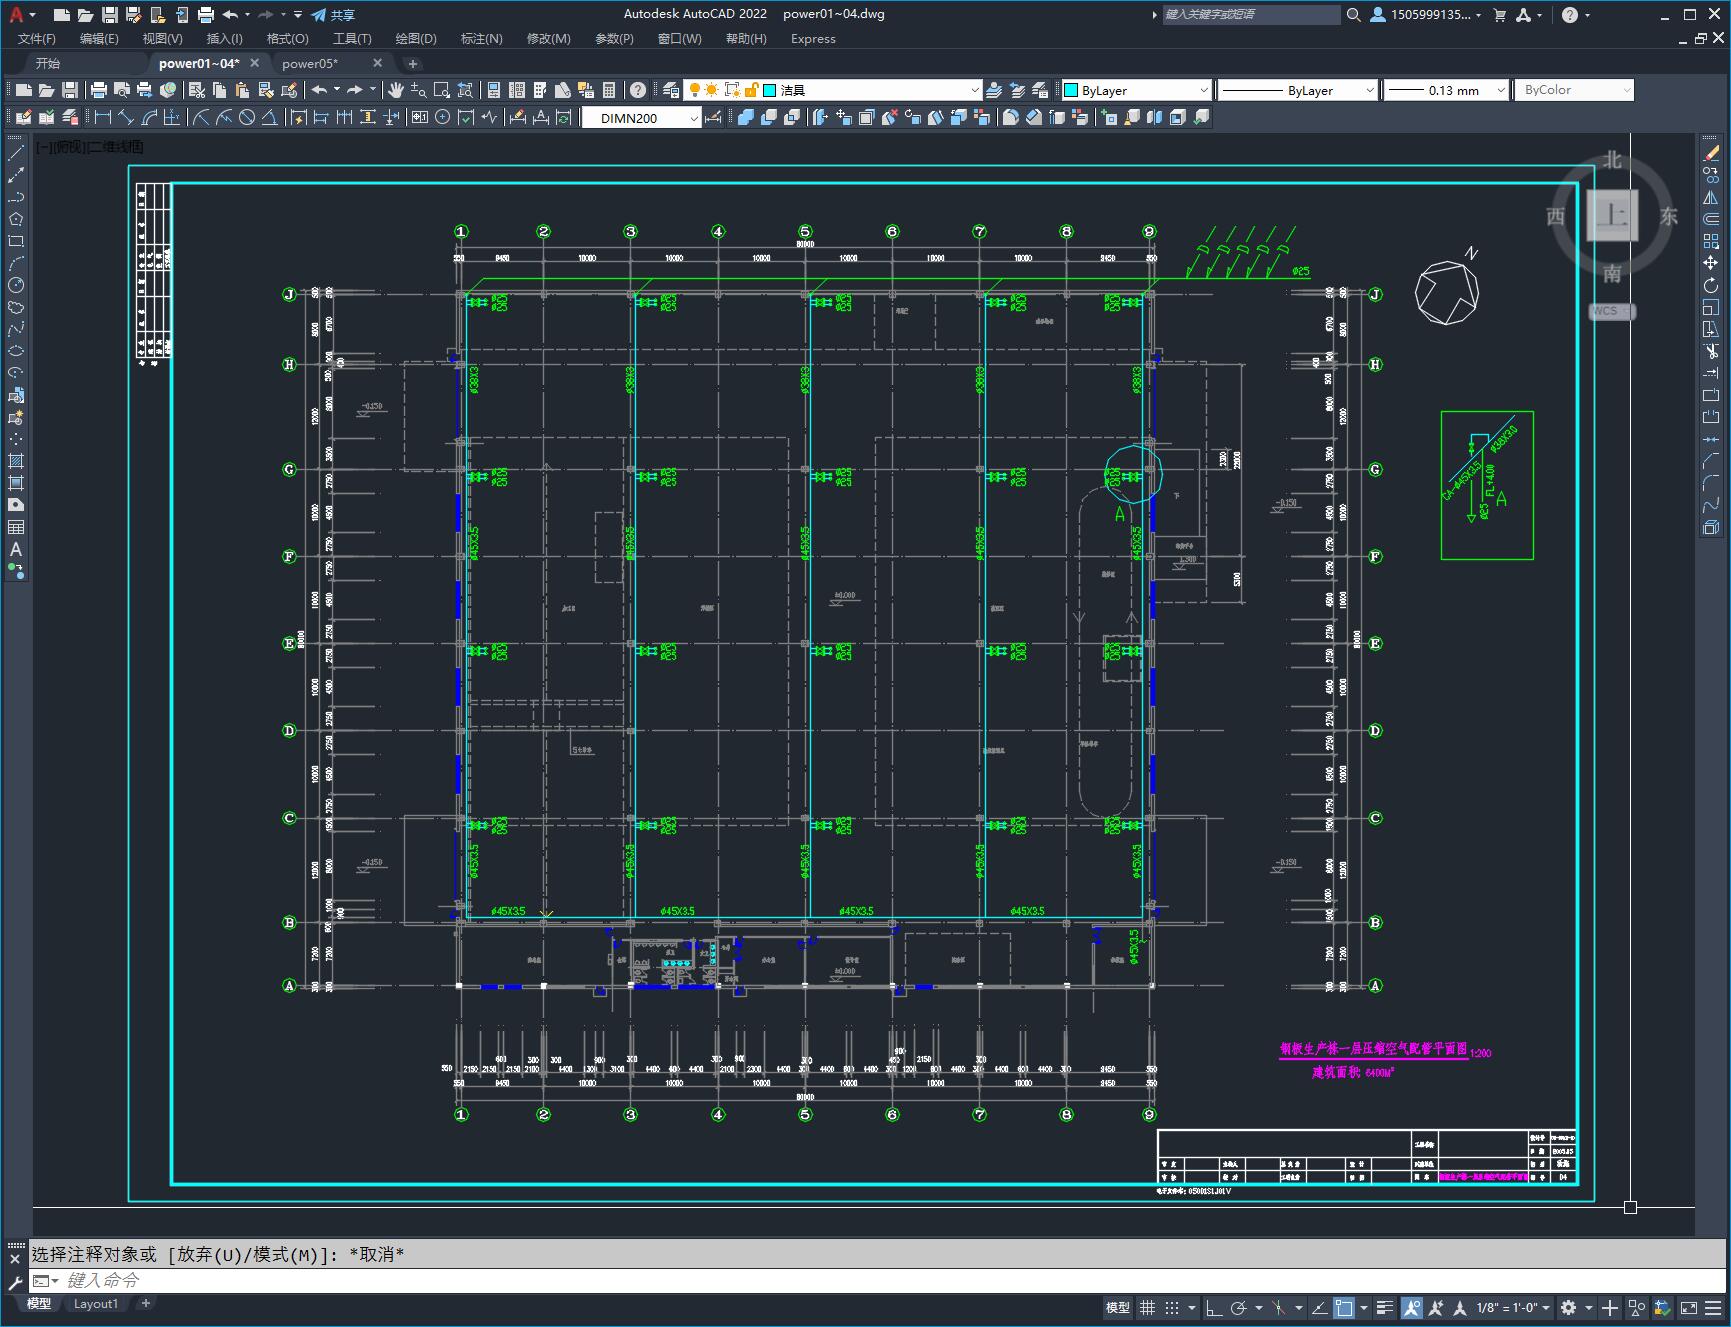Select the Polygon tool in the draw toolbar
This screenshot has height=1327, width=1731.
tap(16, 219)
